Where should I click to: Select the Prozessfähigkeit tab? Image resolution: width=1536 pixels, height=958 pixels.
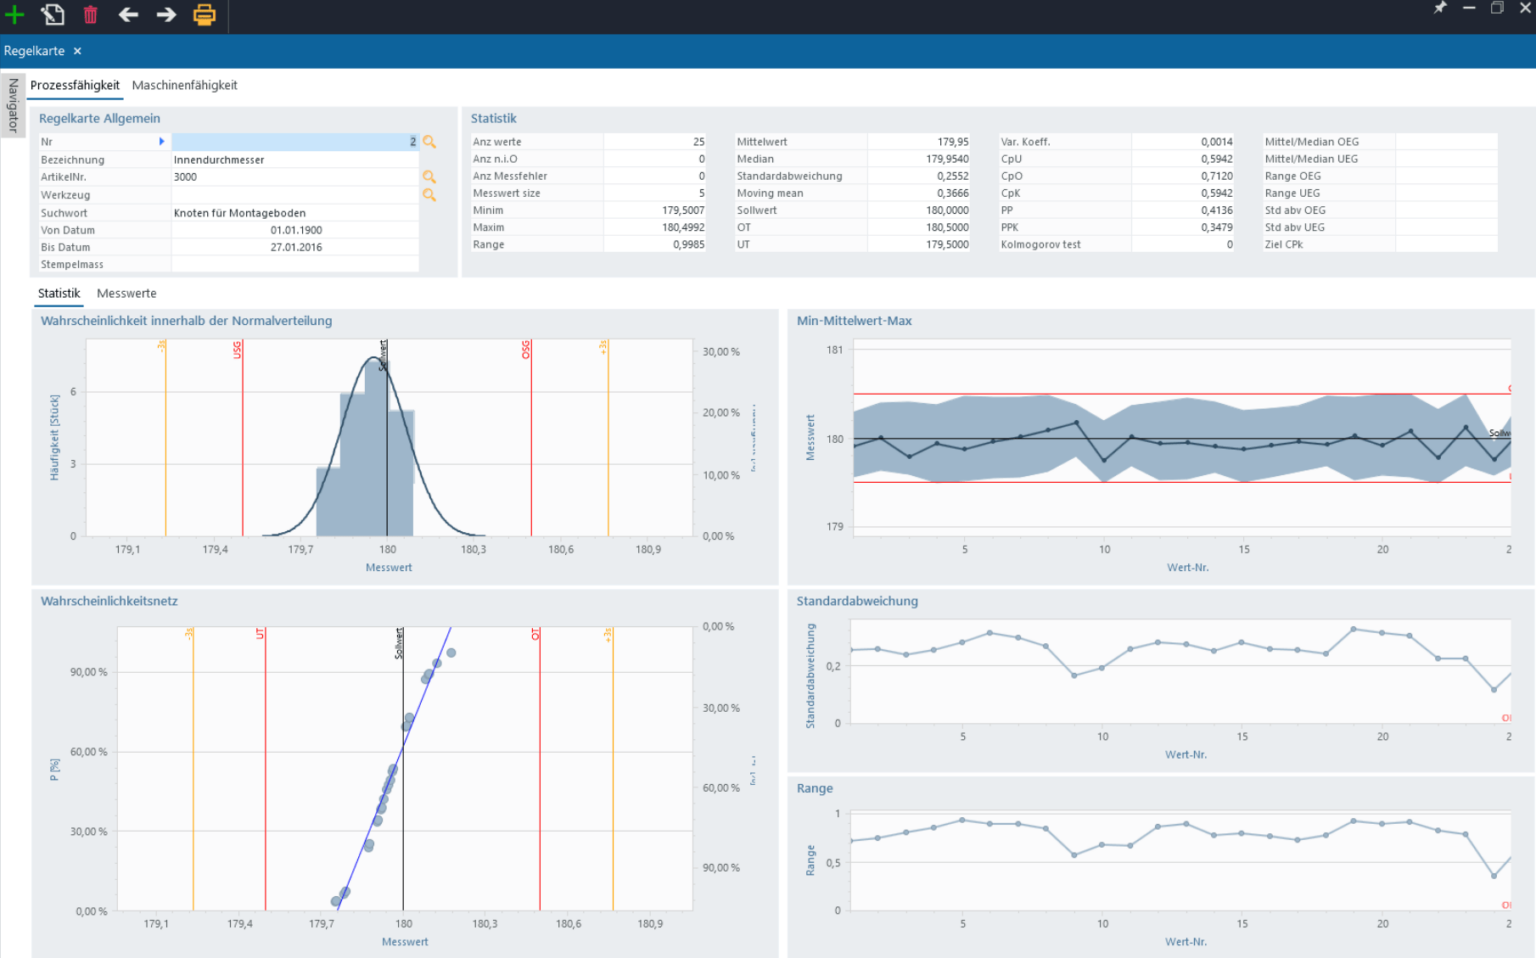pos(75,85)
